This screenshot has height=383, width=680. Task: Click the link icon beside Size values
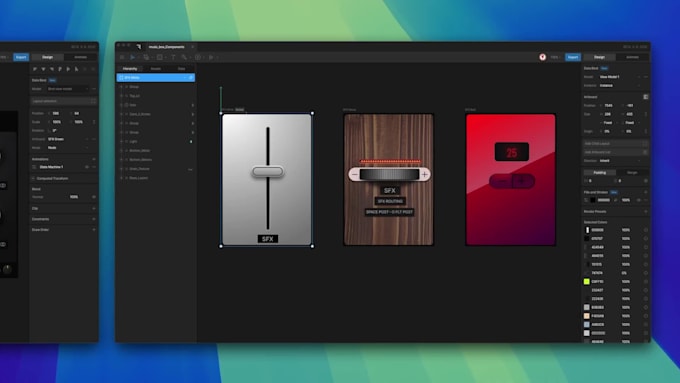pyautogui.click(x=646, y=114)
